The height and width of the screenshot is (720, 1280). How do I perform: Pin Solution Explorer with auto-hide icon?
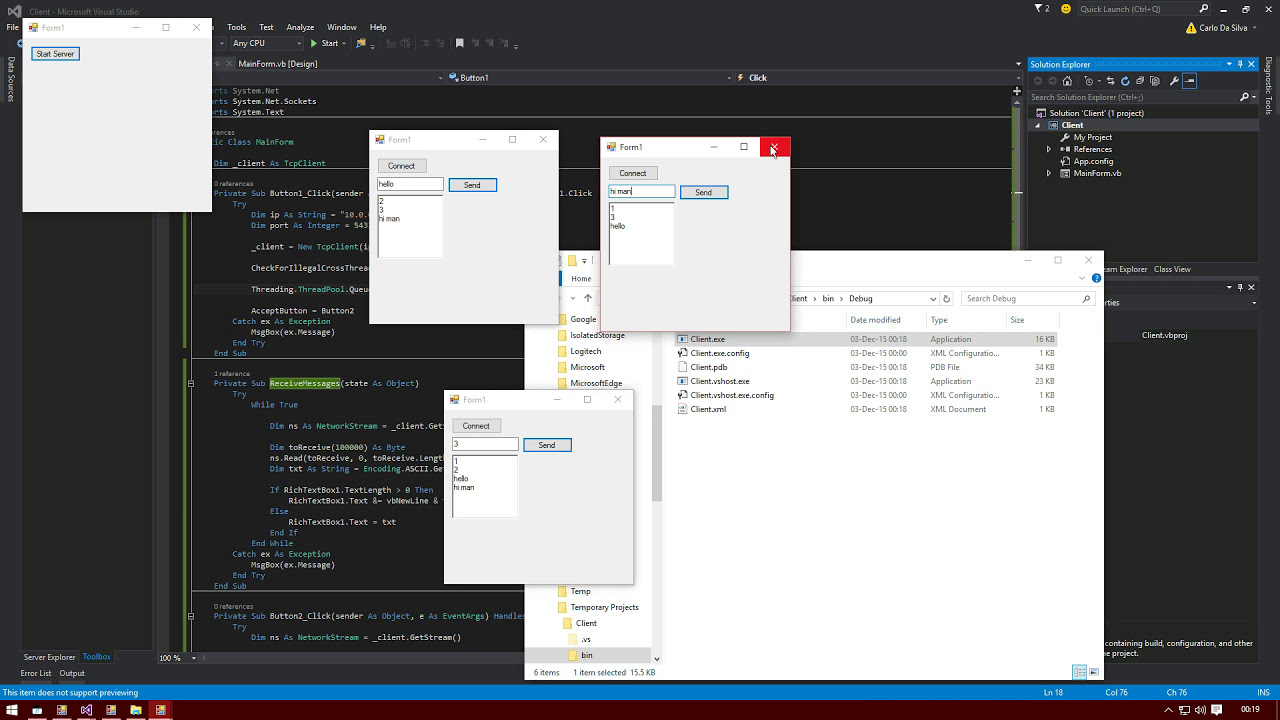pos(1240,64)
